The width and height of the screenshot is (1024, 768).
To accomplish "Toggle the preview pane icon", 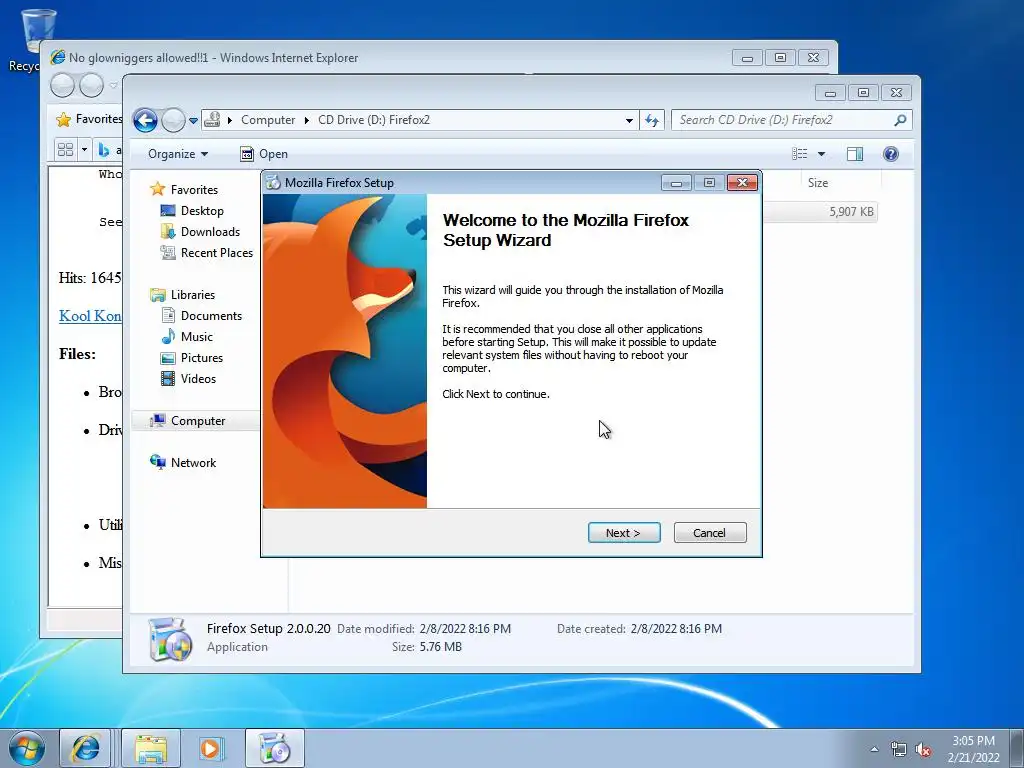I will [855, 153].
